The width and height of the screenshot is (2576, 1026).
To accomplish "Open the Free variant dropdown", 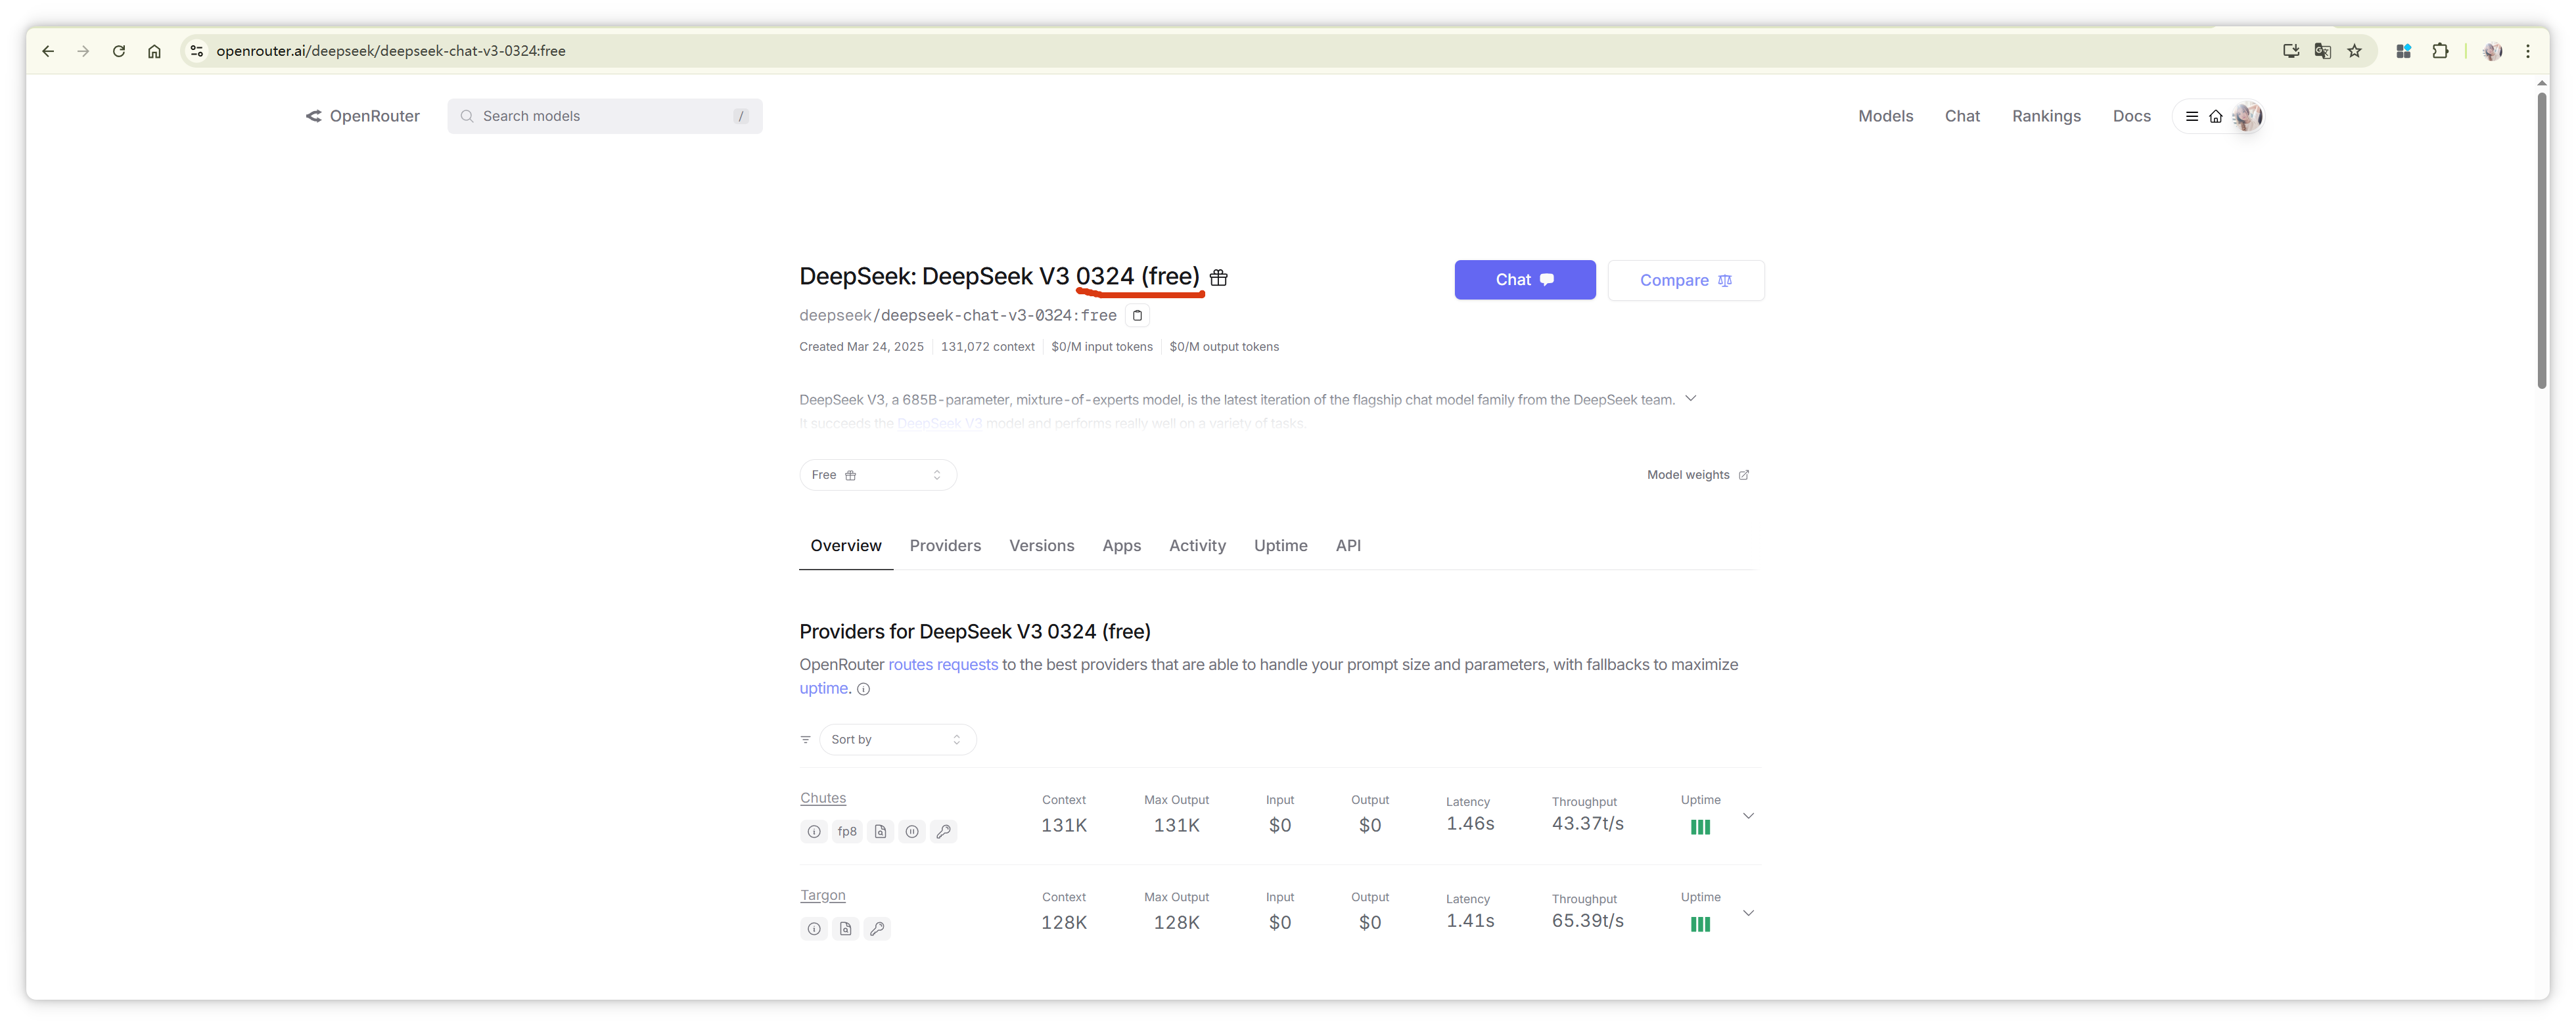I will click(877, 475).
